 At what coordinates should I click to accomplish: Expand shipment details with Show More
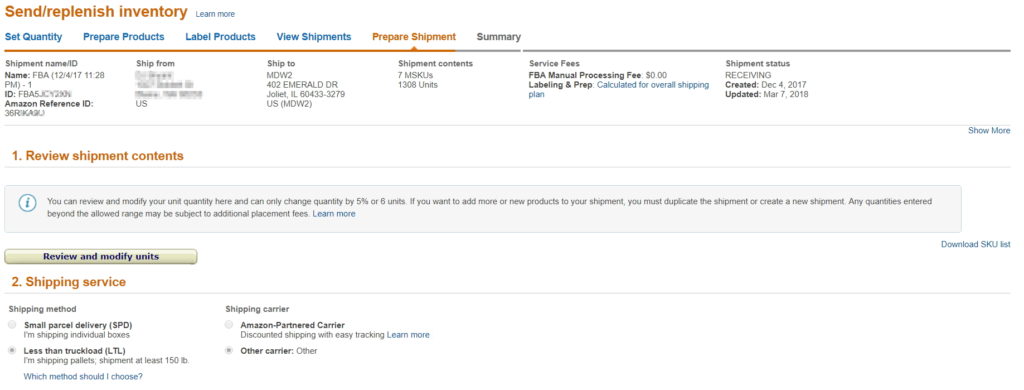(x=989, y=131)
